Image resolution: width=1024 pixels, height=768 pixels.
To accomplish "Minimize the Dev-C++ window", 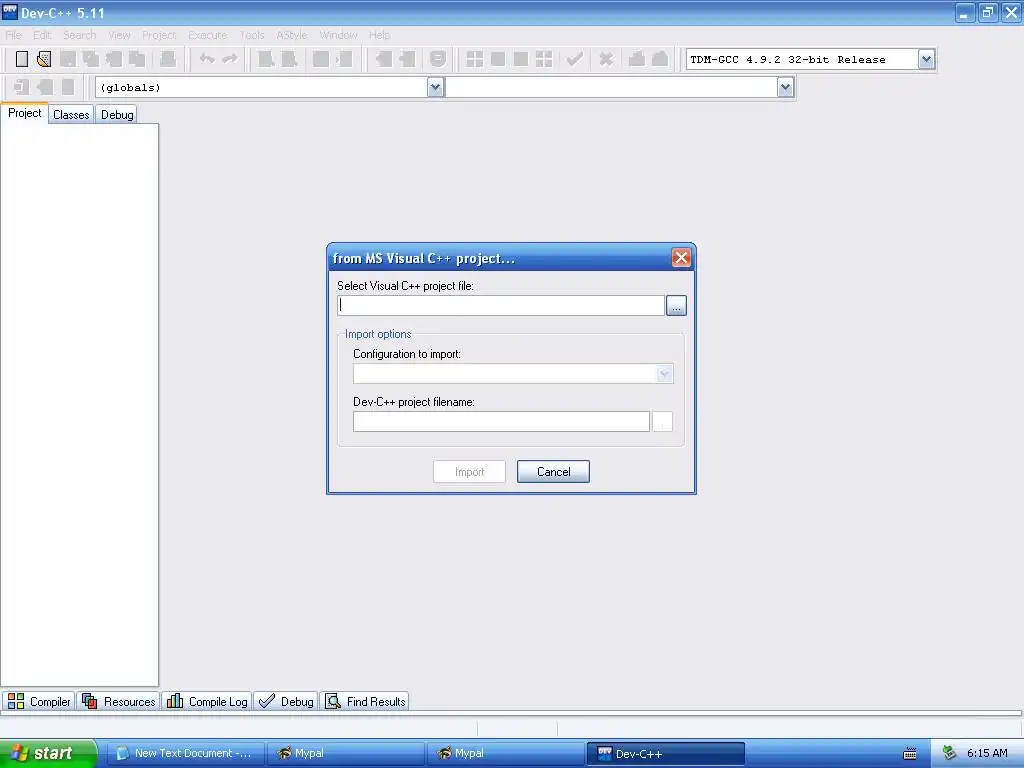I will [965, 12].
